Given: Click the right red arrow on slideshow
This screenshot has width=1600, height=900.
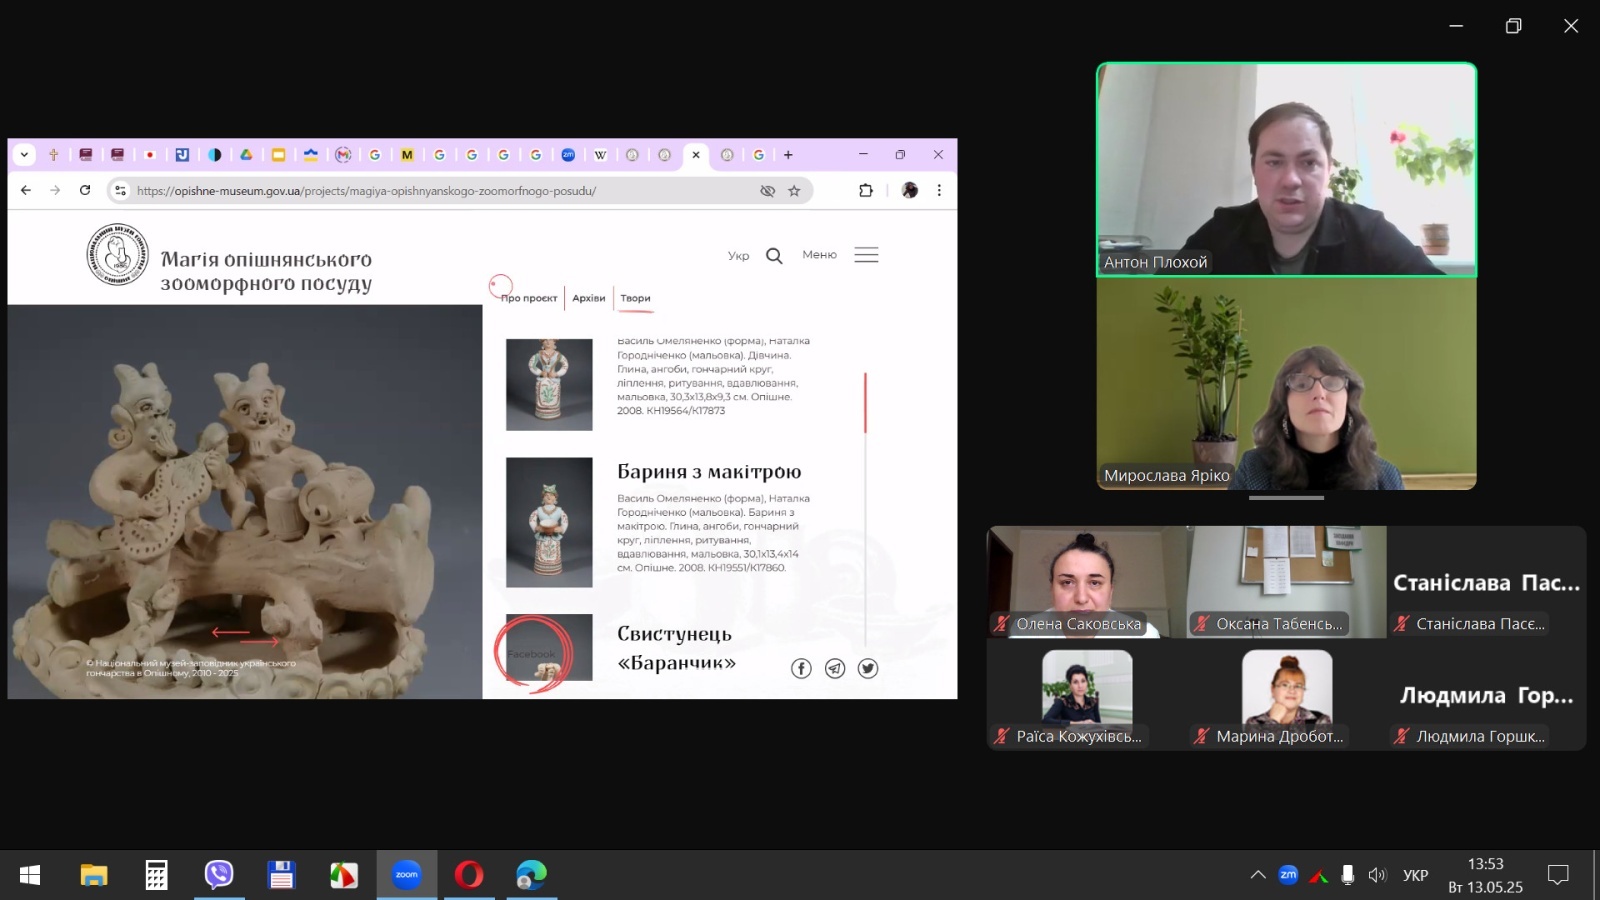Looking at the screenshot, I should 261,642.
